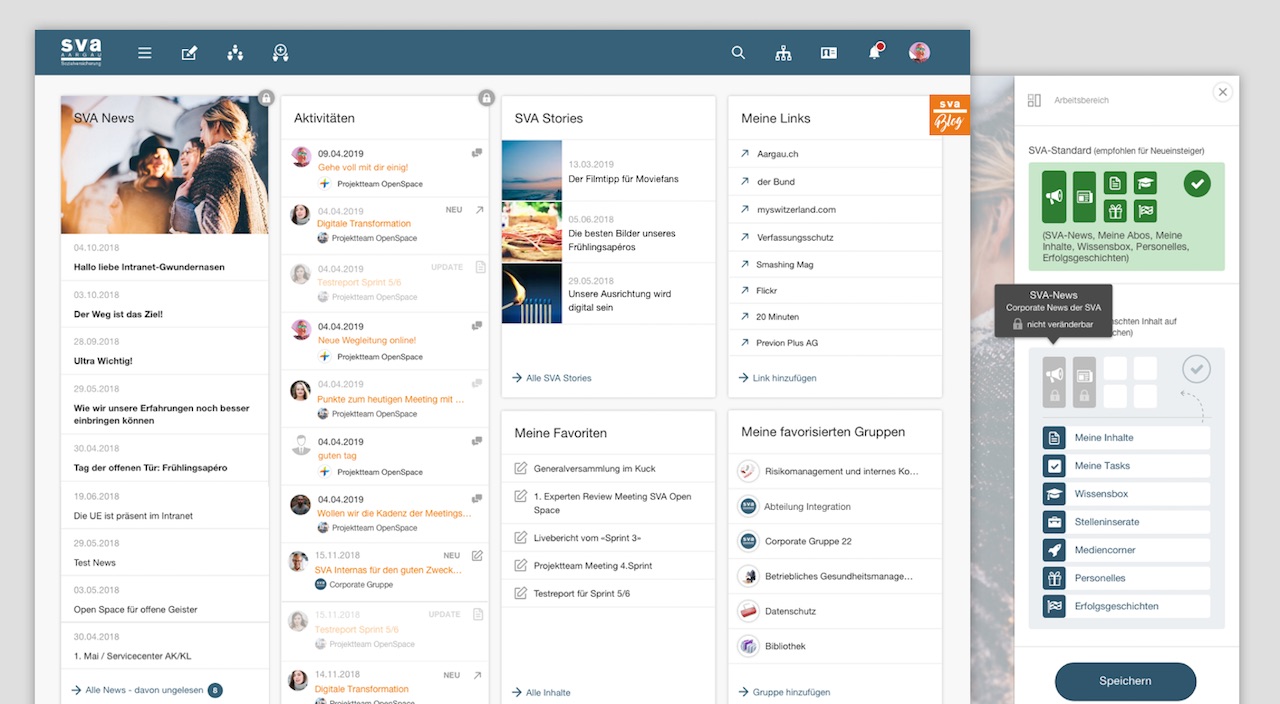This screenshot has width=1280, height=704.
Task: Open the groups icon in the top bar
Action: (x=235, y=53)
